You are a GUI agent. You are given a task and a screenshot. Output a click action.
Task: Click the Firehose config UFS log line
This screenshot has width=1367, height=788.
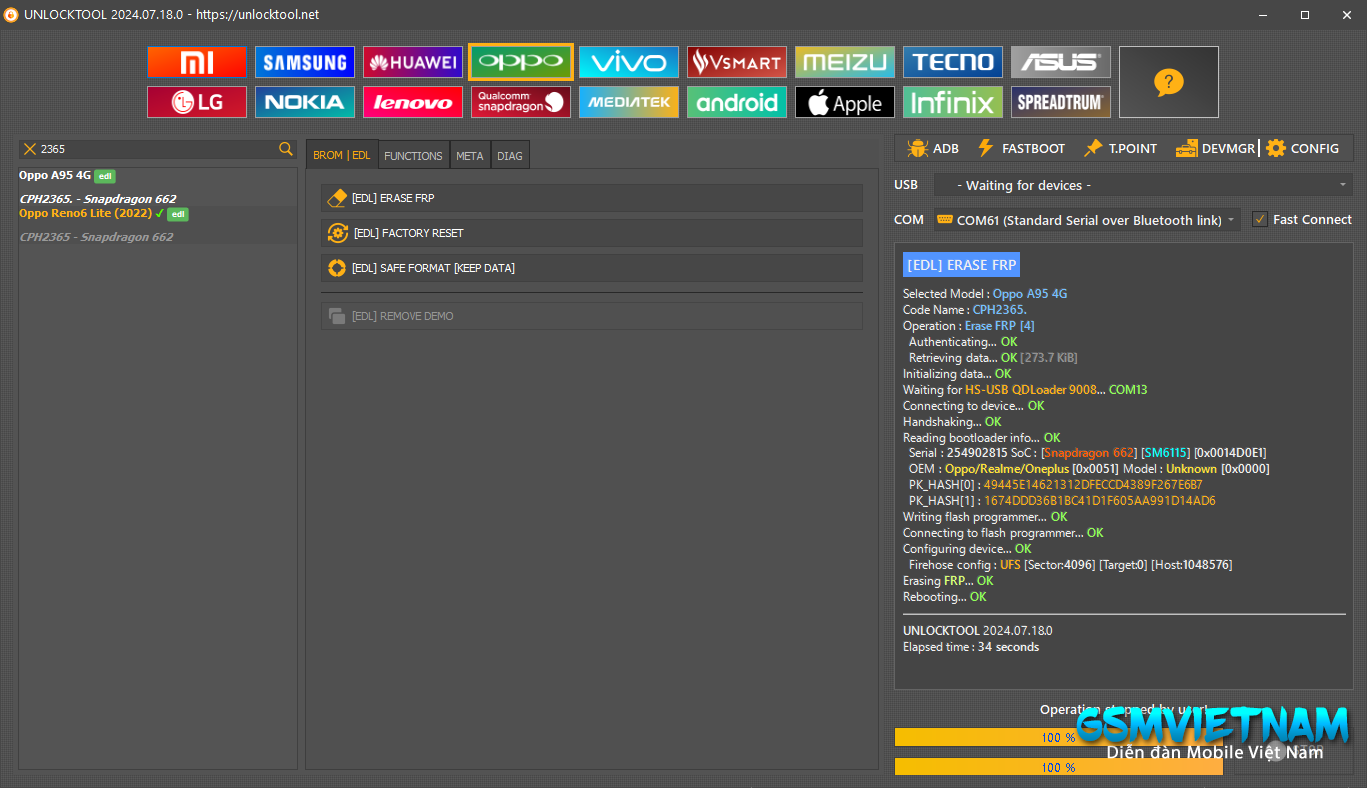coord(1070,565)
